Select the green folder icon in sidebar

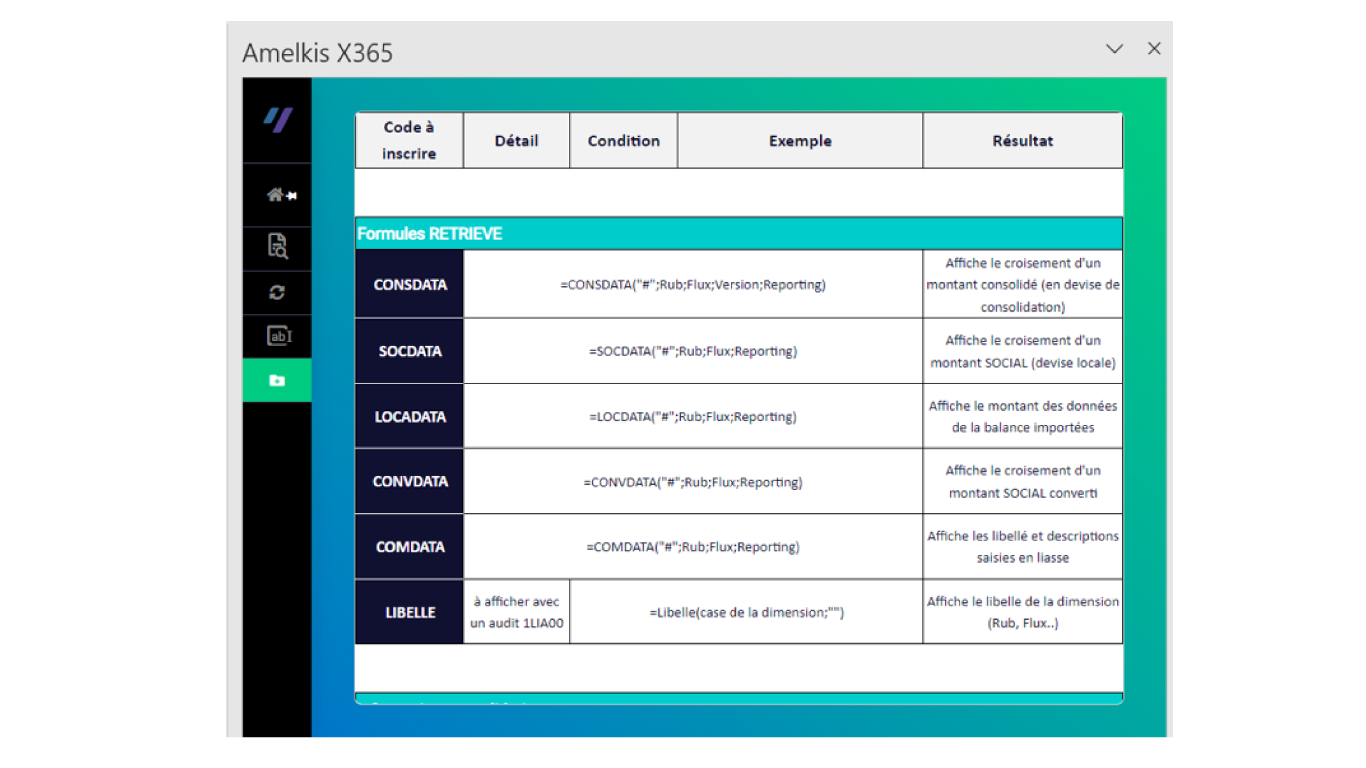tap(277, 380)
